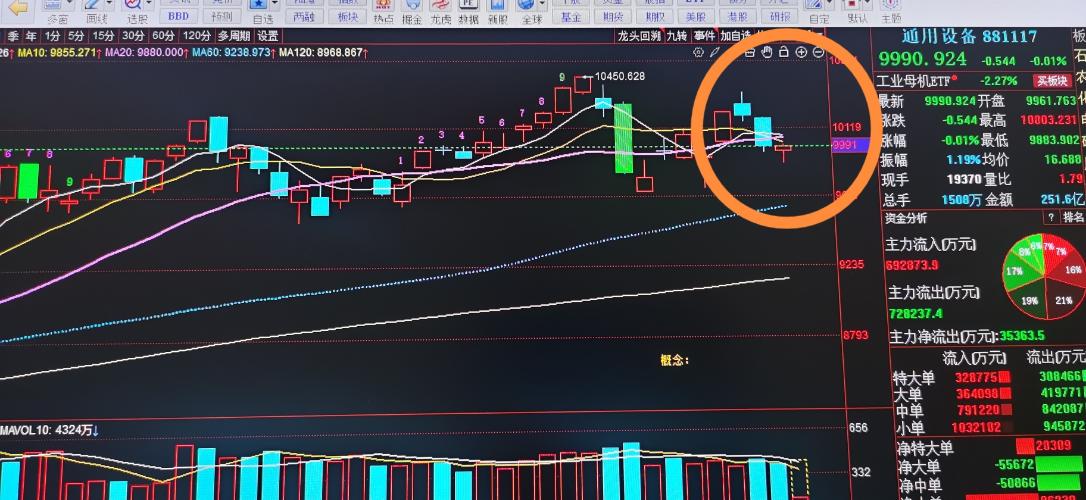Expand the 自选 favorites dropdown arrow
Viewport: 1086px width, 500px height.
(276, 4)
